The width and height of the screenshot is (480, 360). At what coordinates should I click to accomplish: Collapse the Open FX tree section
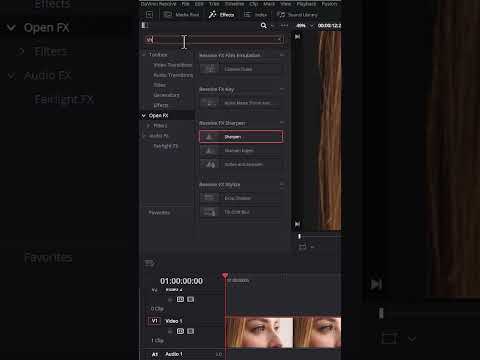[144, 116]
